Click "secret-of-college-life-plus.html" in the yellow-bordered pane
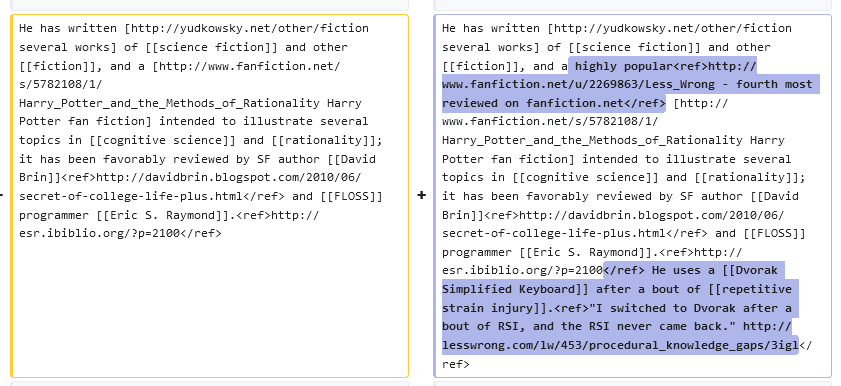 131,196
